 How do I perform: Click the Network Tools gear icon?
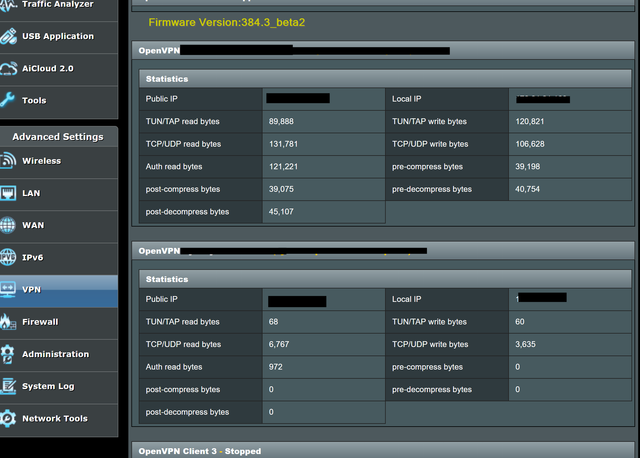point(8,418)
